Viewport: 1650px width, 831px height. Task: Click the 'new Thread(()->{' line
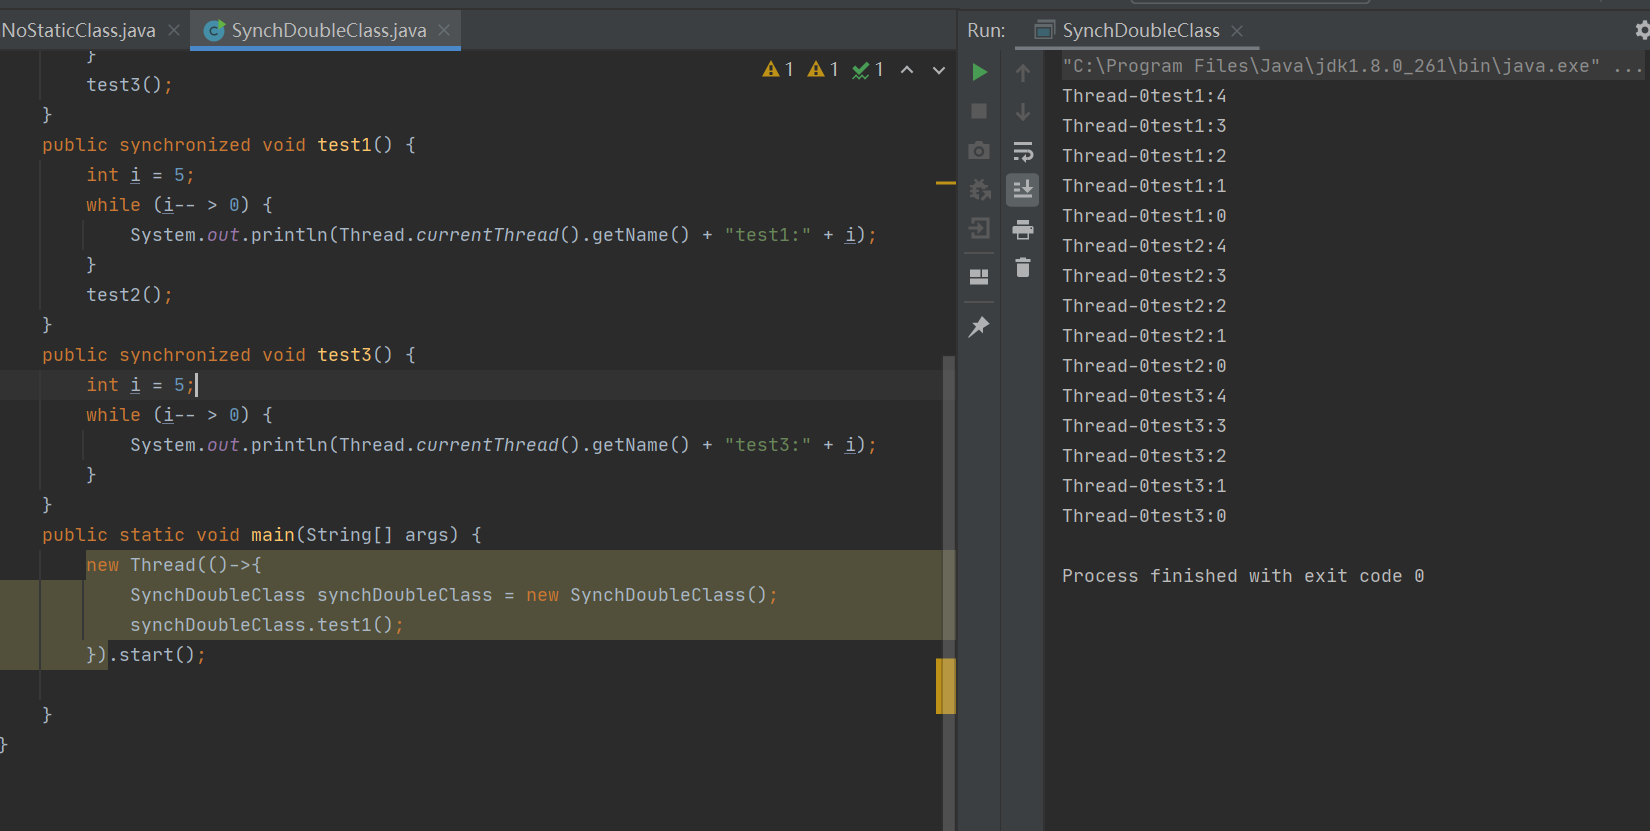(x=174, y=565)
